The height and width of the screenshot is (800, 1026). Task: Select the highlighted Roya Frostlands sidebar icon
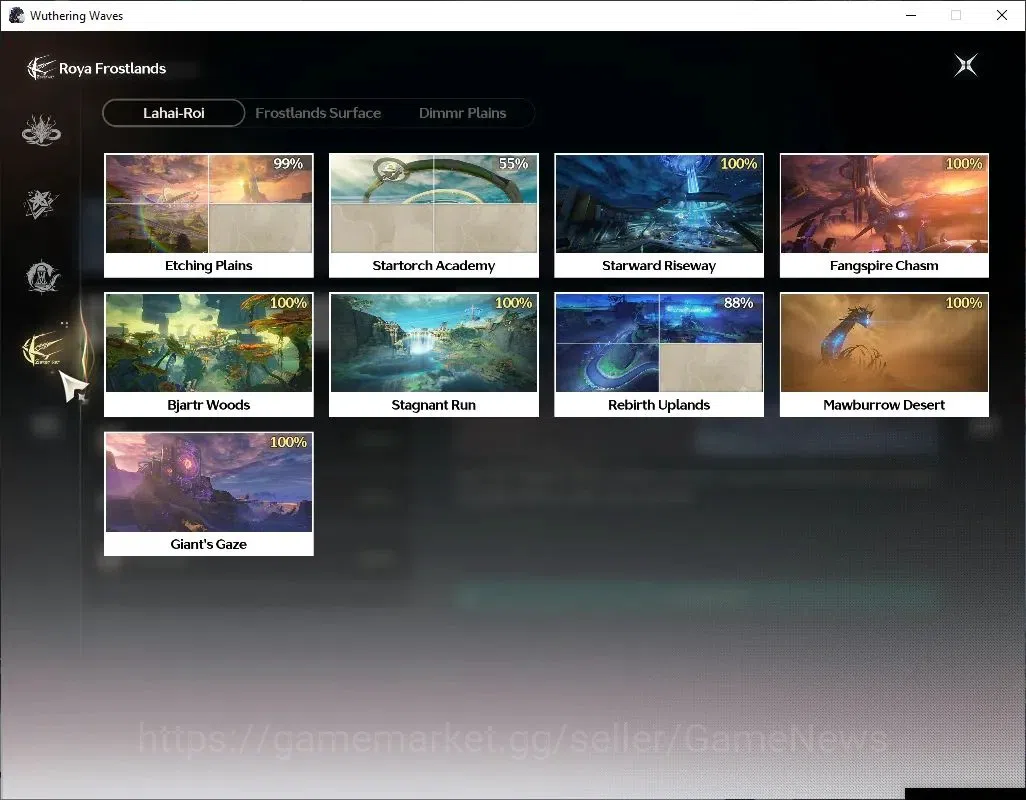(x=43, y=349)
